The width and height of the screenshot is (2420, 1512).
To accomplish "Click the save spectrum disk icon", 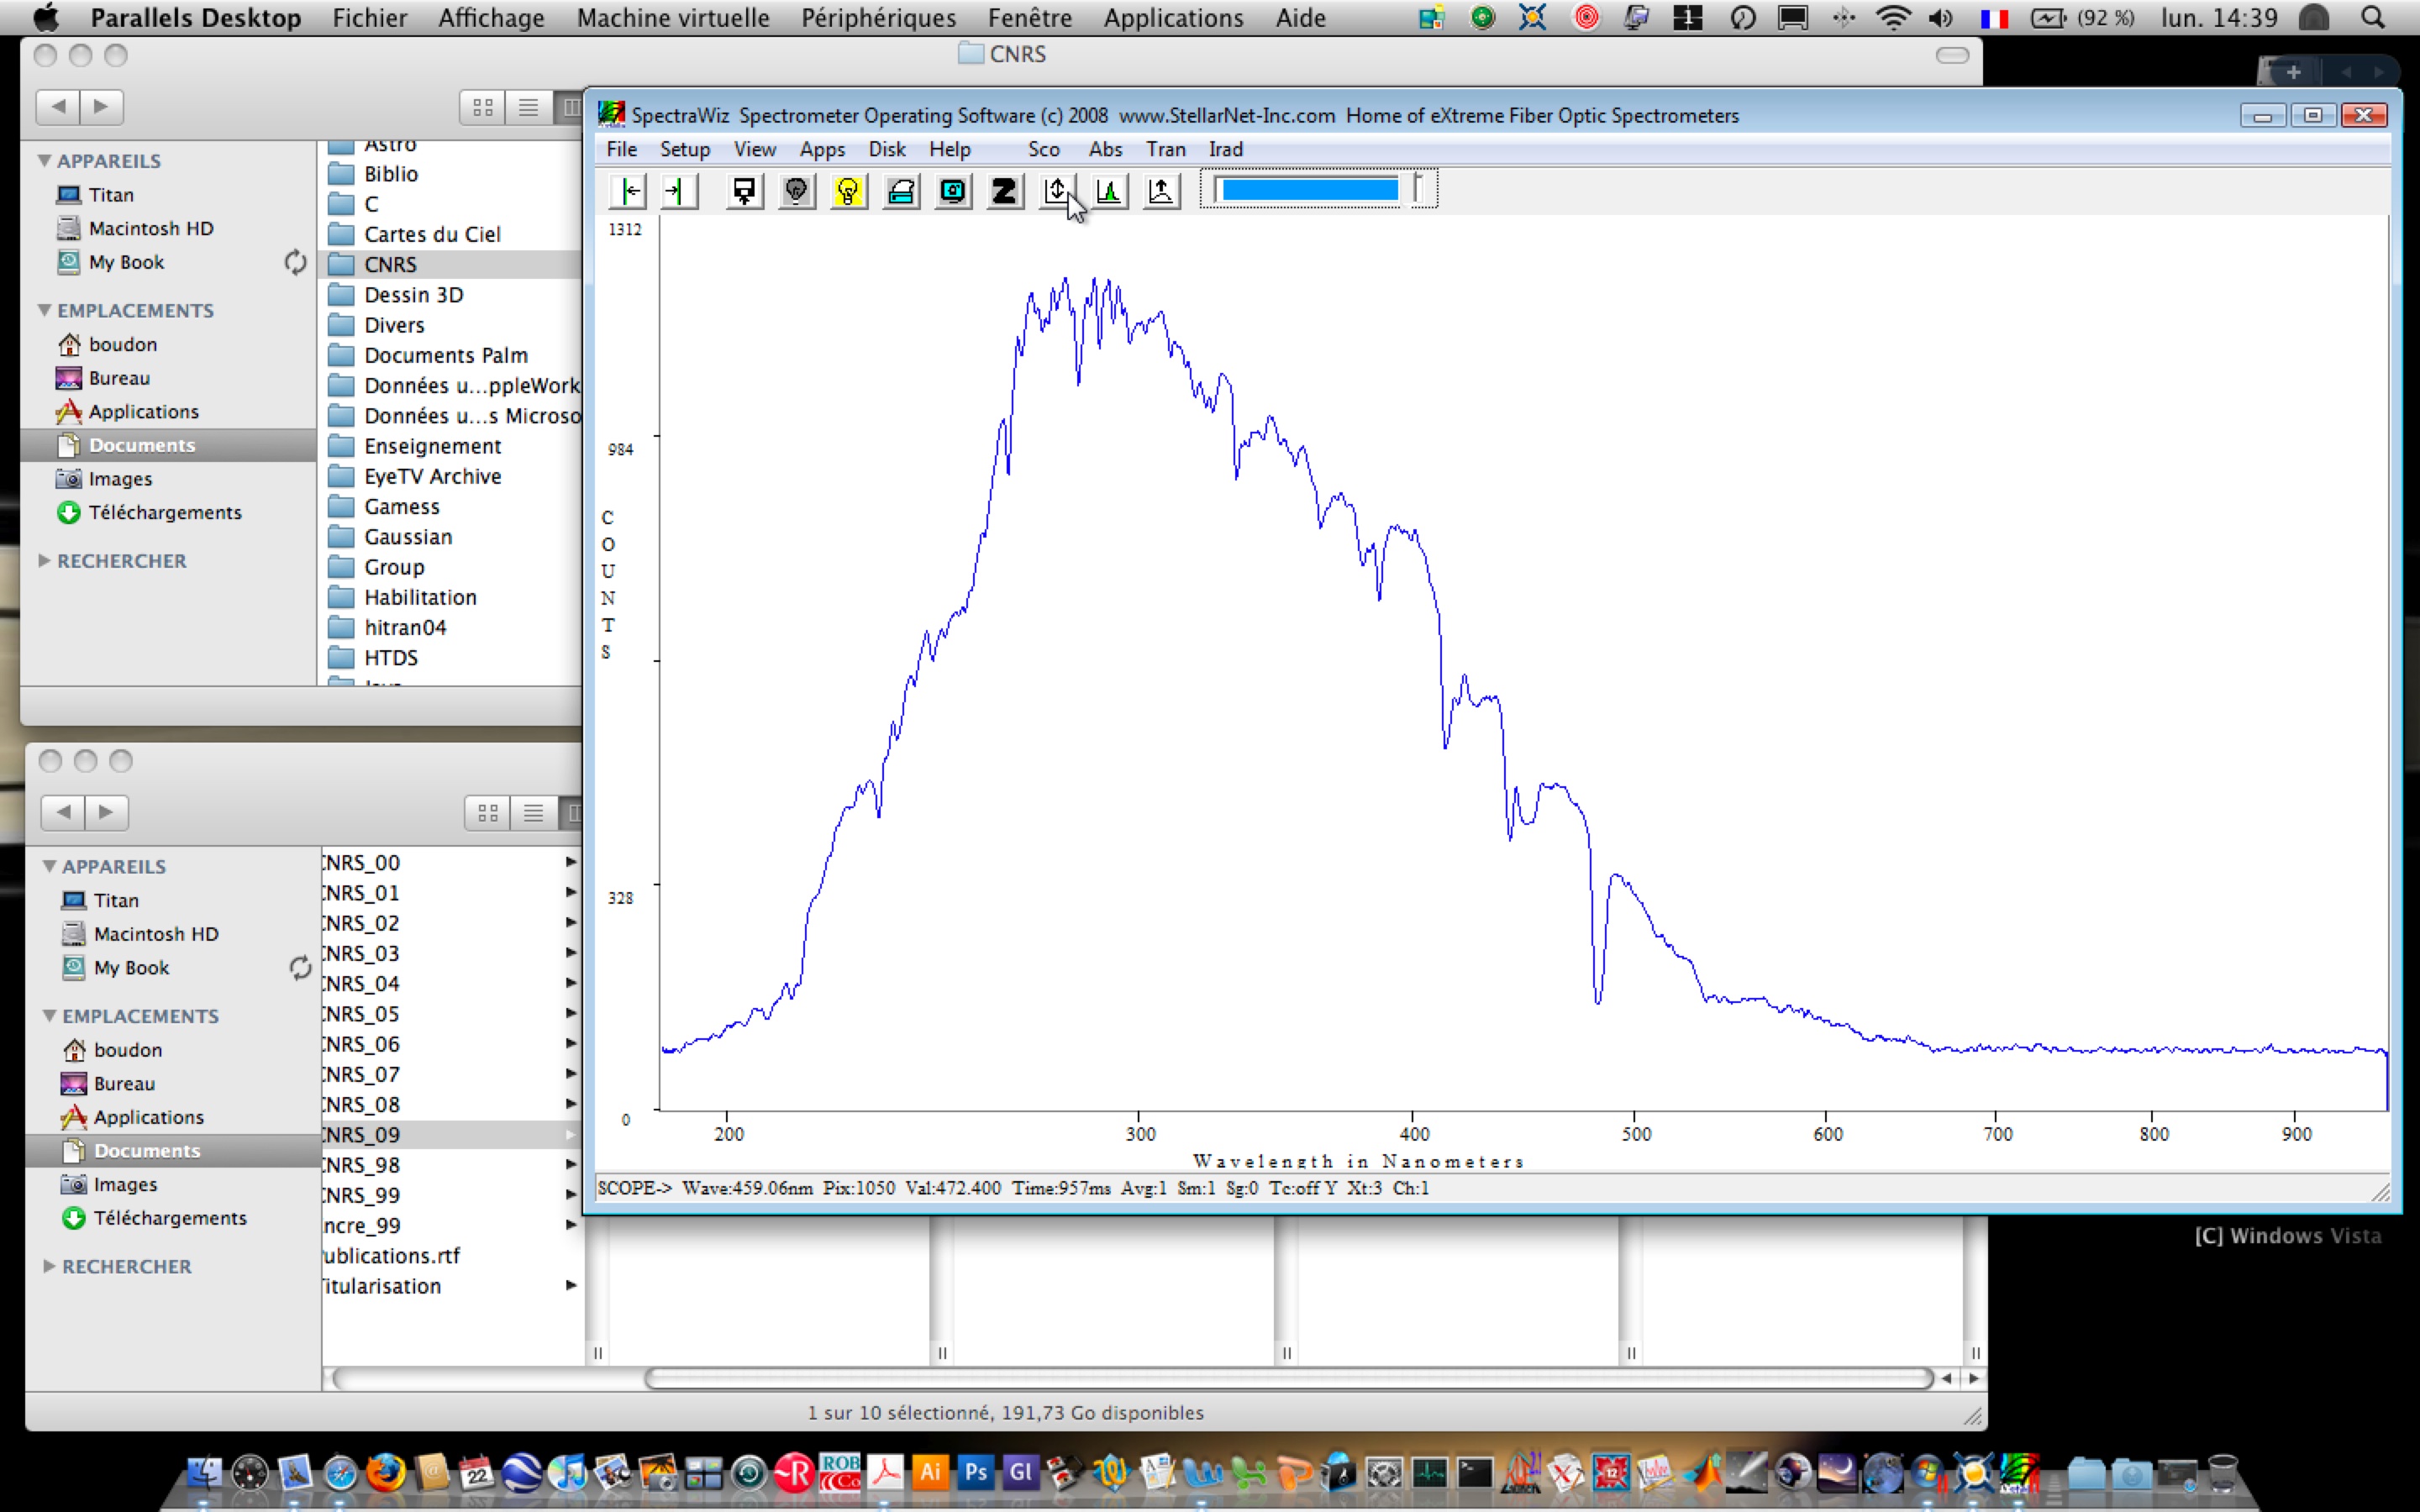I will point(744,190).
